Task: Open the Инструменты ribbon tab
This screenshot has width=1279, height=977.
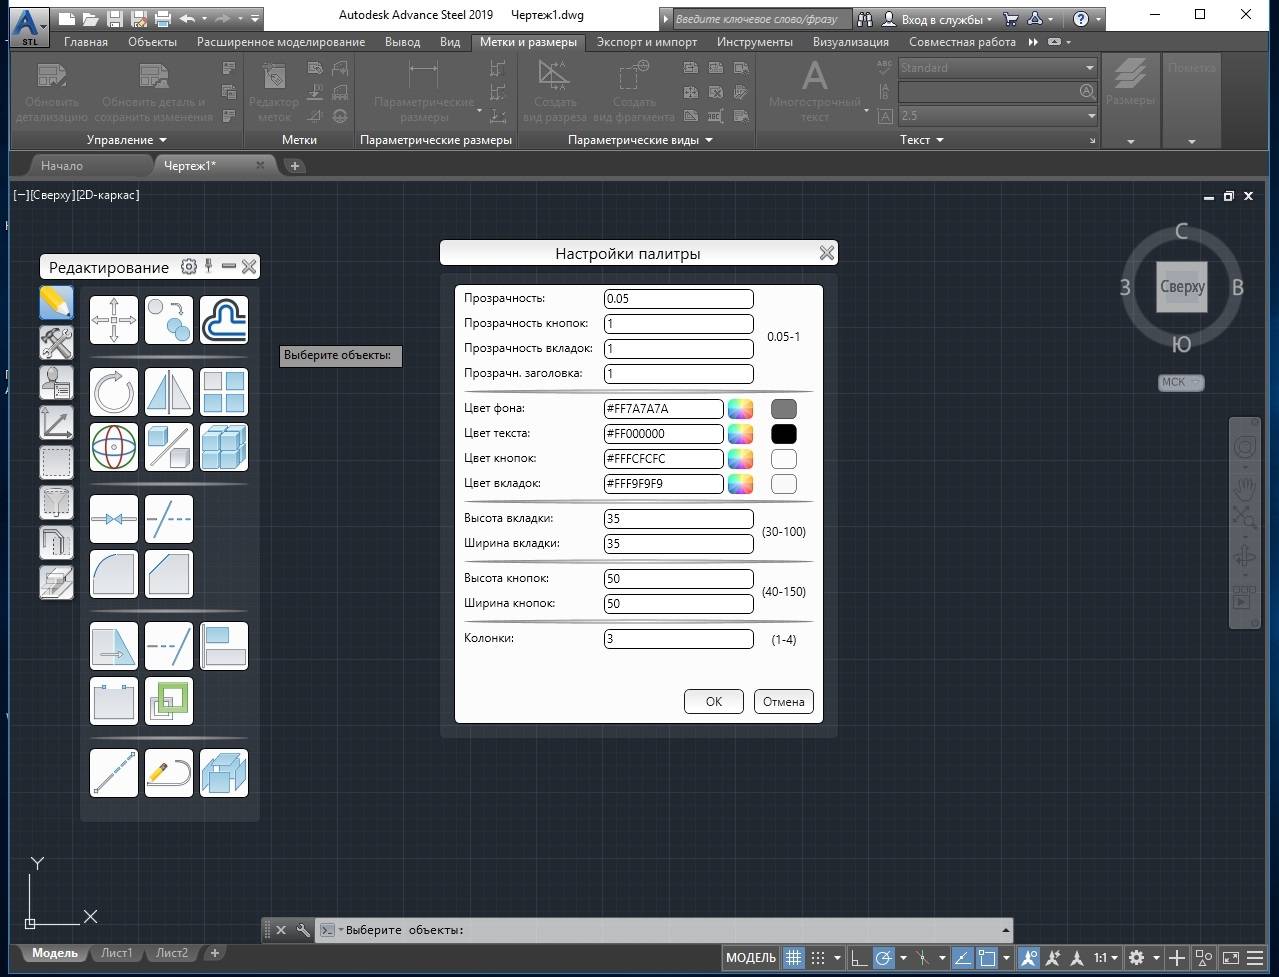Action: [x=755, y=42]
